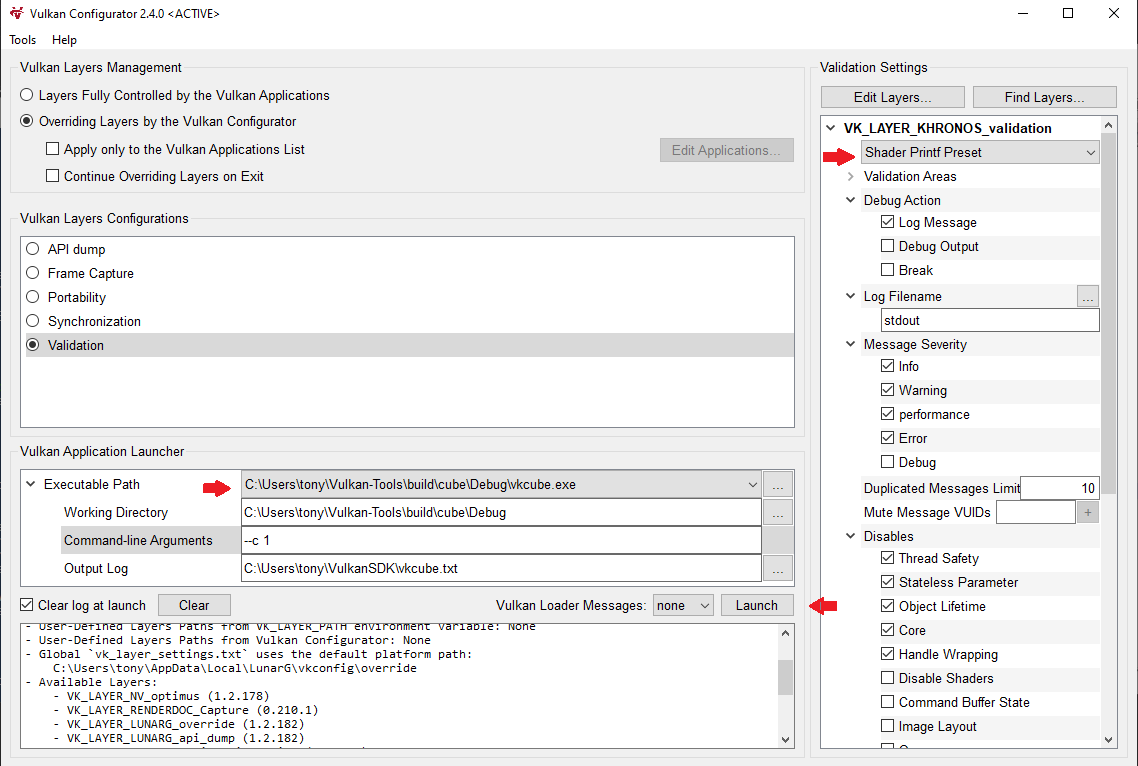Click the Find Layers button

click(x=1044, y=97)
